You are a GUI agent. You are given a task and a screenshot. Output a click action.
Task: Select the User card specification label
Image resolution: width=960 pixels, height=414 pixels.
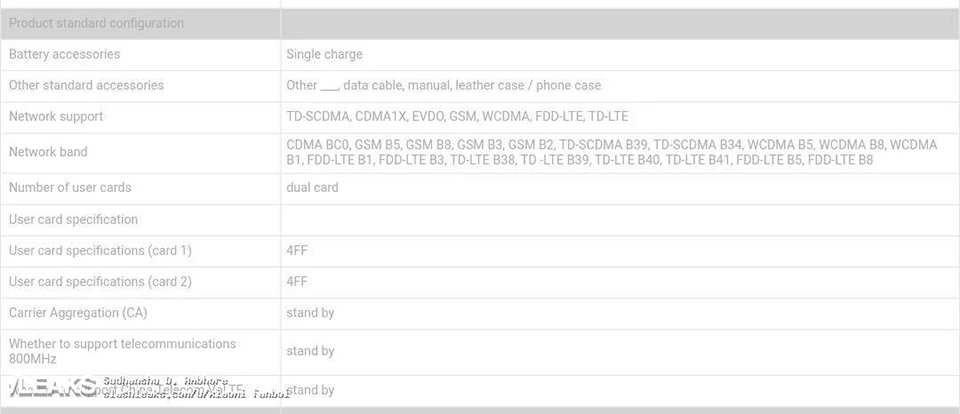point(73,219)
